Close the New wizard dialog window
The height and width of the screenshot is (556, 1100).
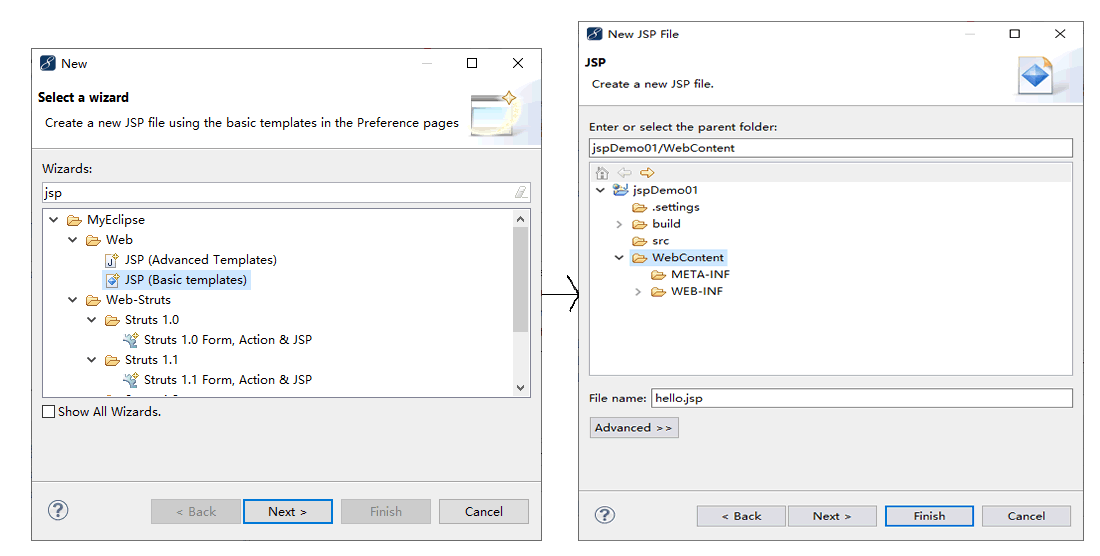click(x=518, y=63)
